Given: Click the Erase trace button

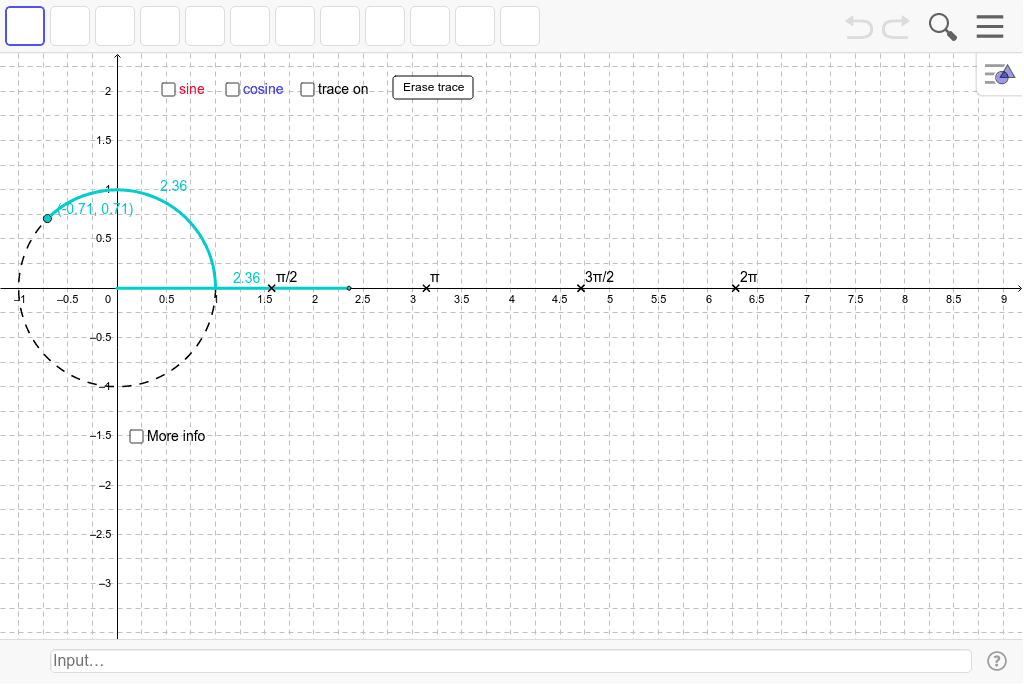Looking at the screenshot, I should [x=433, y=88].
